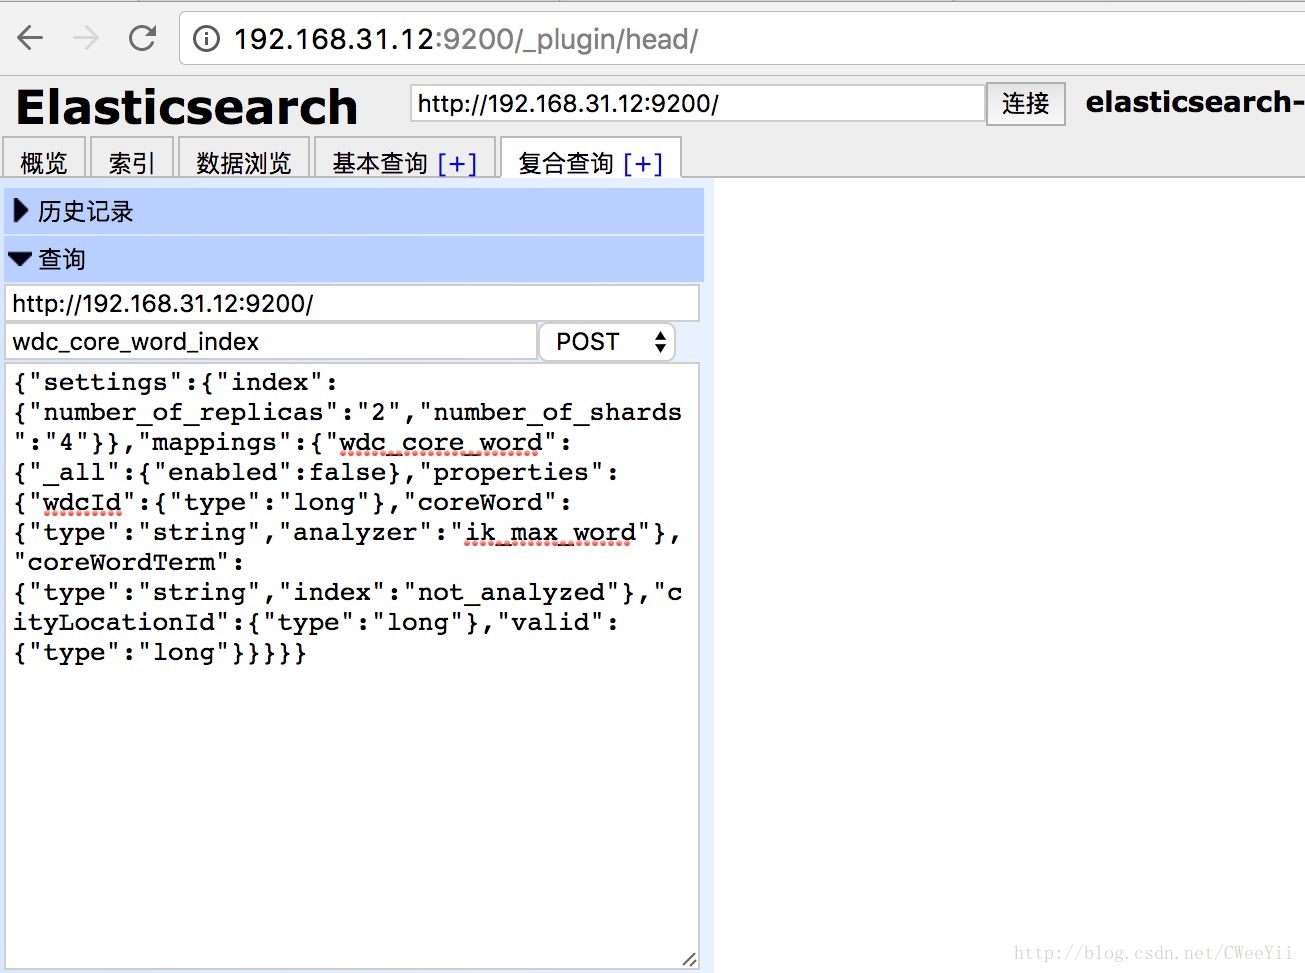Expand the 历史记录 section
The image size is (1305, 973).
click(354, 211)
